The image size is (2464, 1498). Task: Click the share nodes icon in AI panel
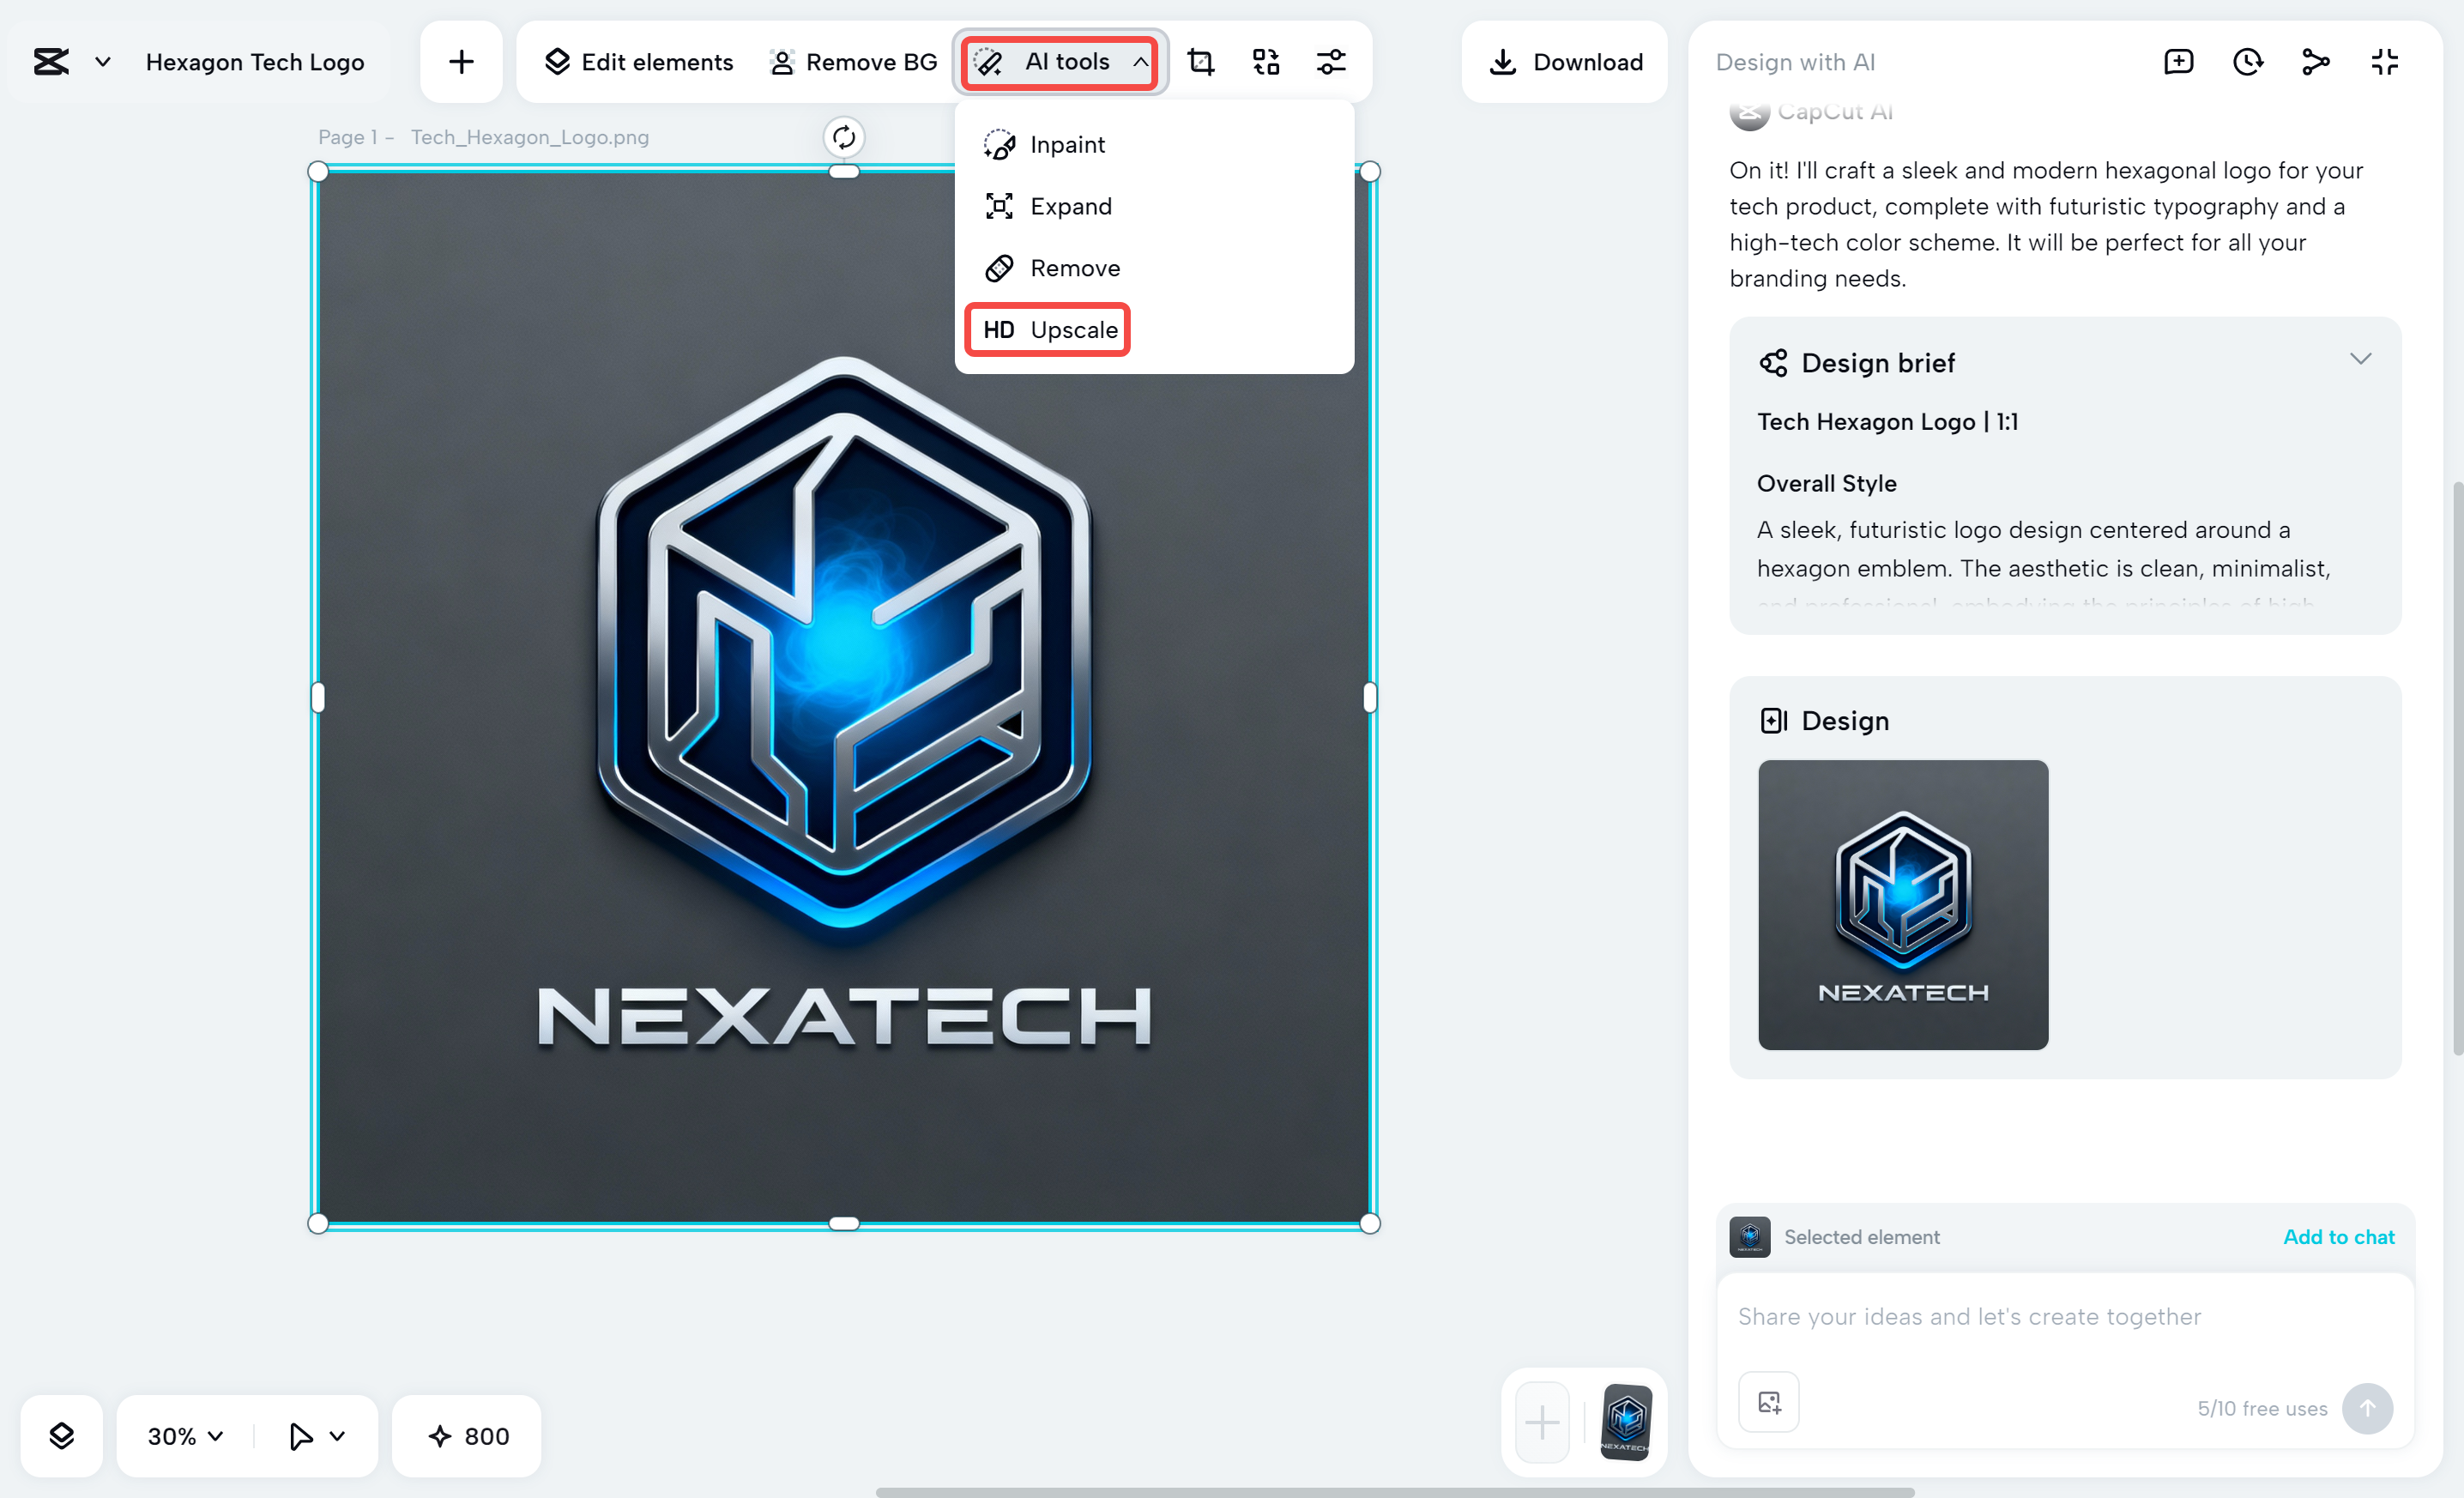tap(2316, 62)
